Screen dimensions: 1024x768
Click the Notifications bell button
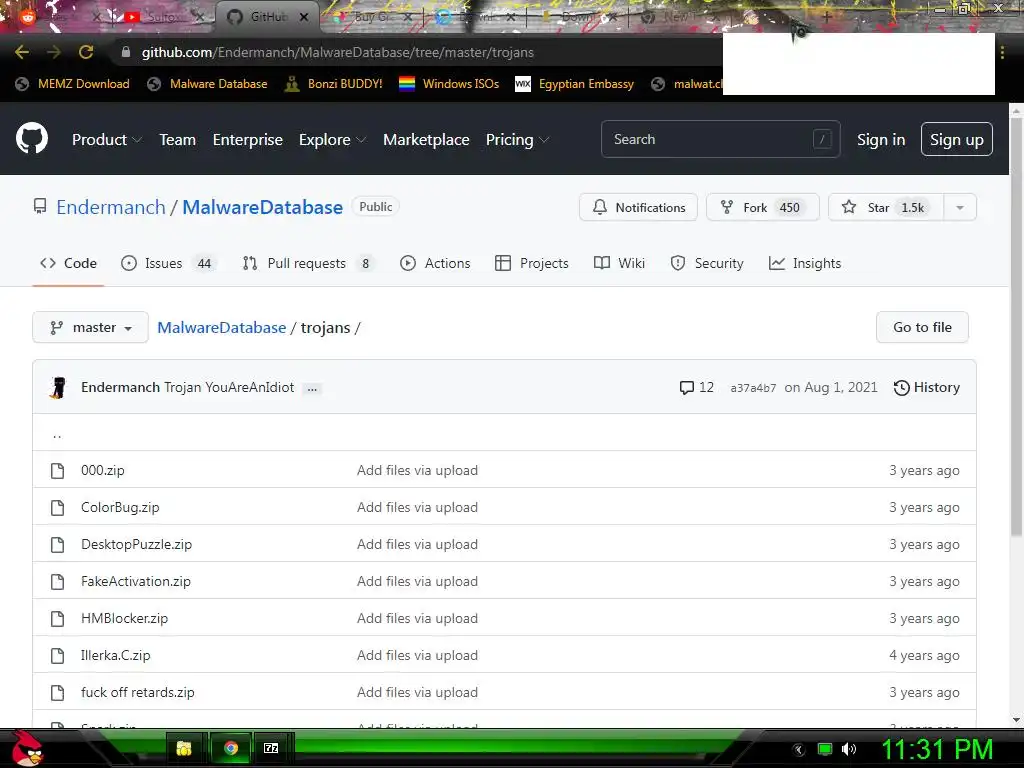pos(638,208)
